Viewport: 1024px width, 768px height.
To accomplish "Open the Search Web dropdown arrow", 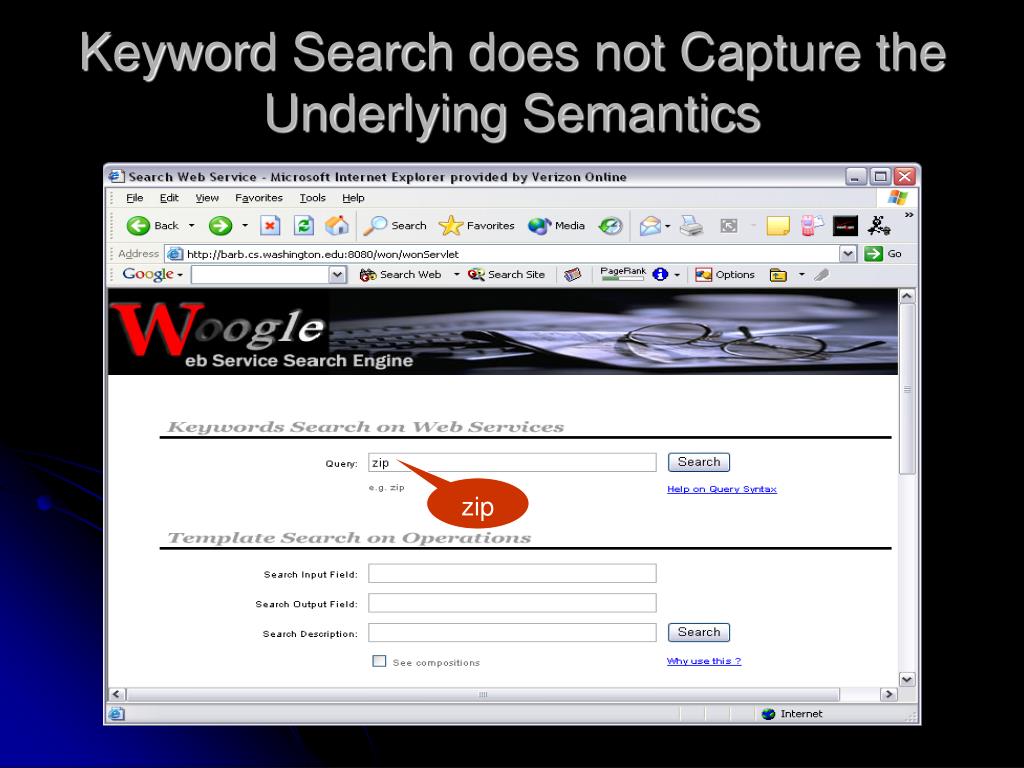I will coord(456,275).
